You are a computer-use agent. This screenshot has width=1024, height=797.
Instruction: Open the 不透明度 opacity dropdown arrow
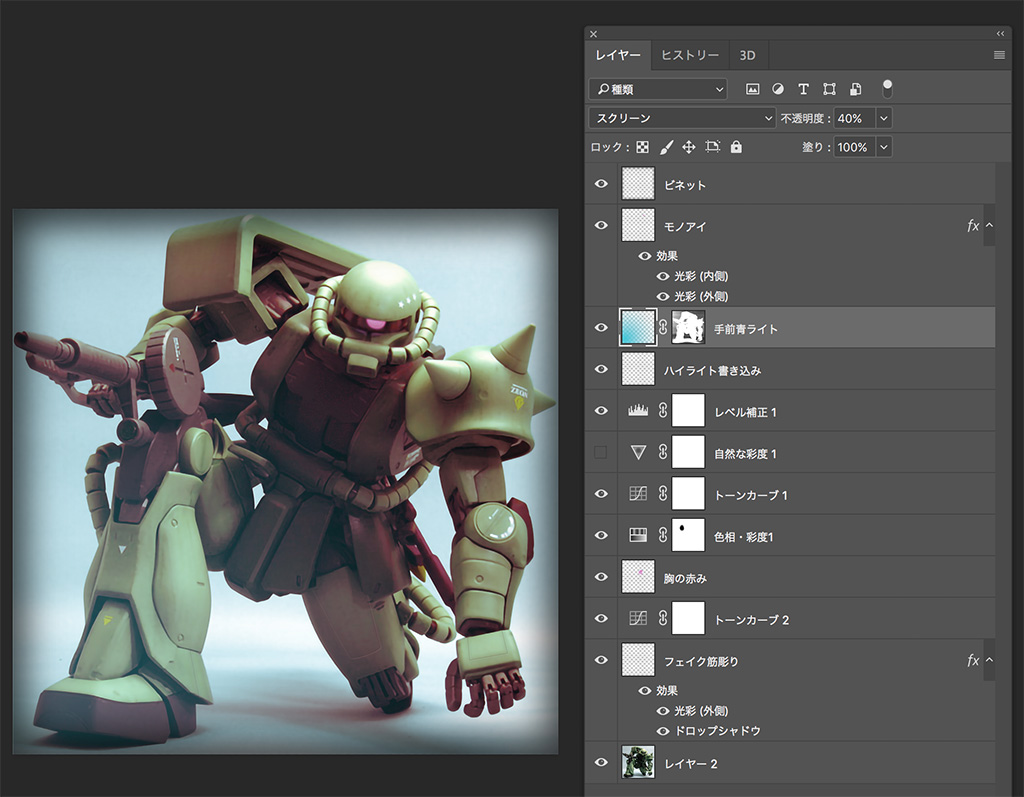click(883, 118)
